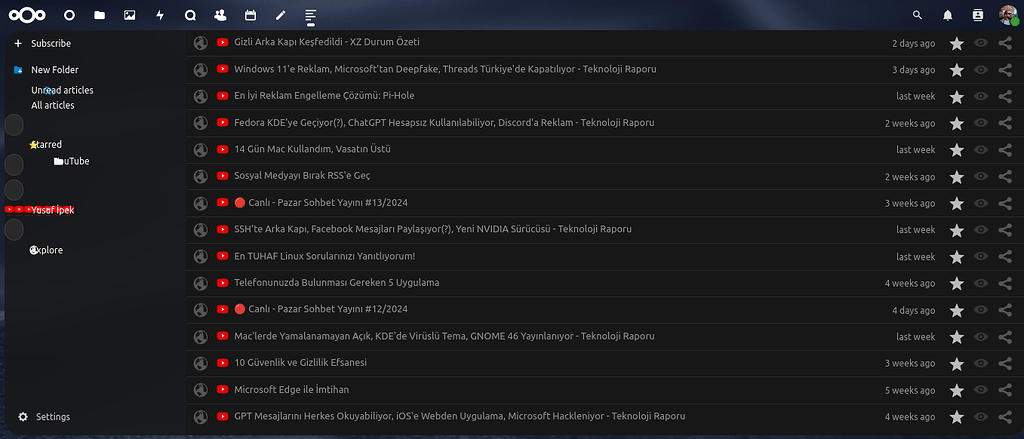
Task: Open the notifications bell
Action: click(x=948, y=15)
